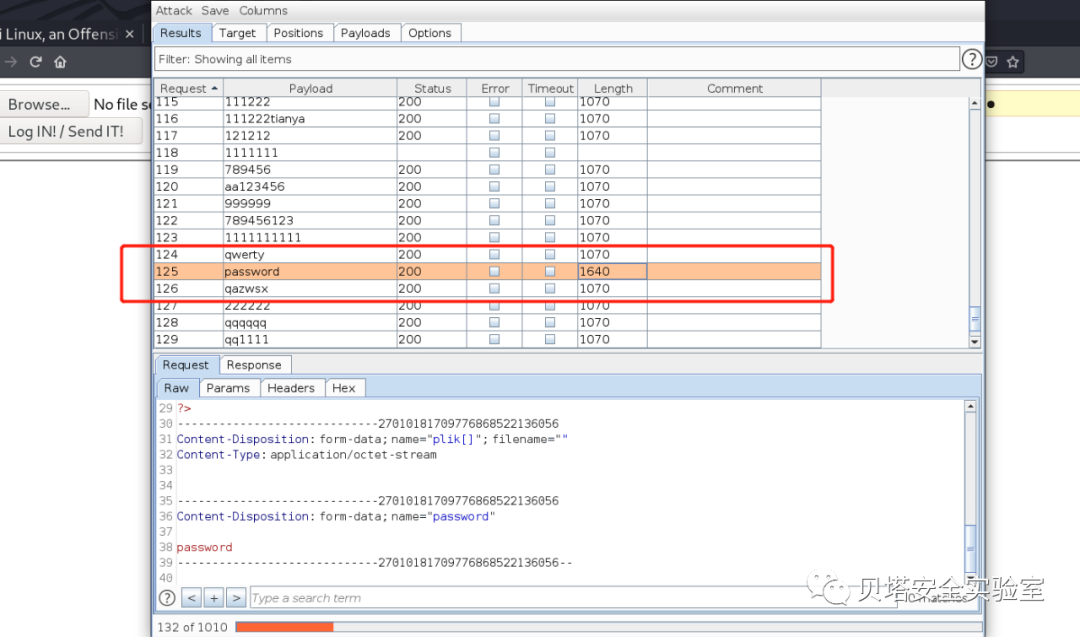This screenshot has height=637, width=1080.
Task: Click the request viewer scrollbar thumb
Action: point(970,547)
